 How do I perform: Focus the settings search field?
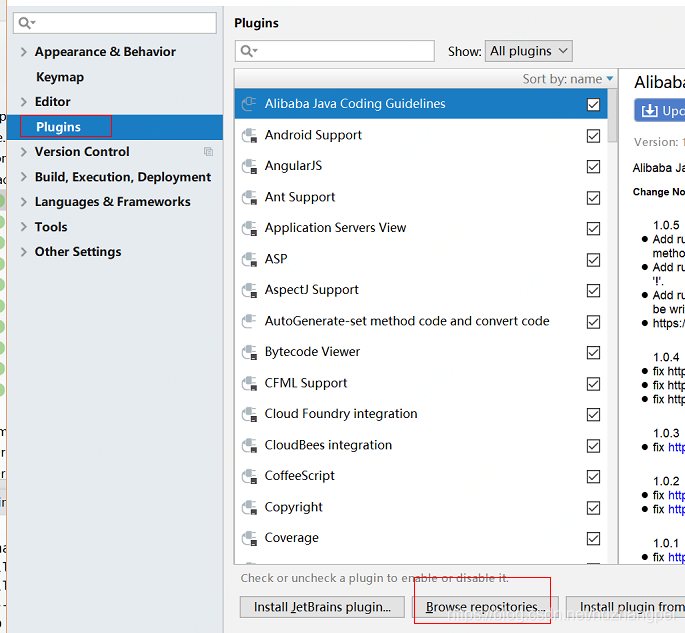115,23
